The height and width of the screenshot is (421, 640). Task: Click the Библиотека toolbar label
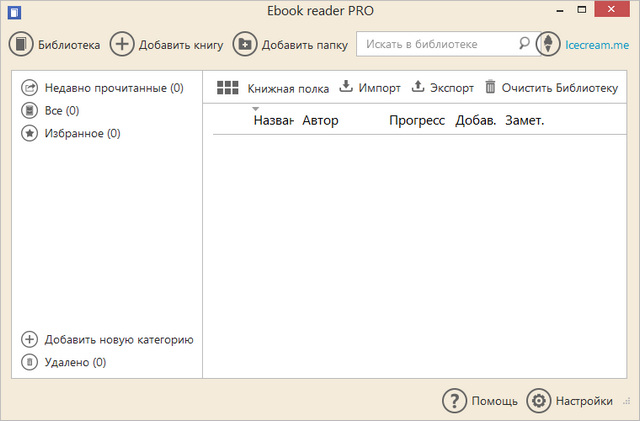[x=69, y=45]
